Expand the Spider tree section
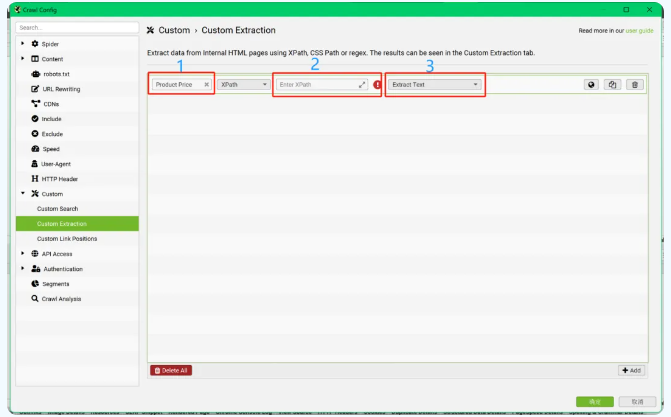 point(23,44)
